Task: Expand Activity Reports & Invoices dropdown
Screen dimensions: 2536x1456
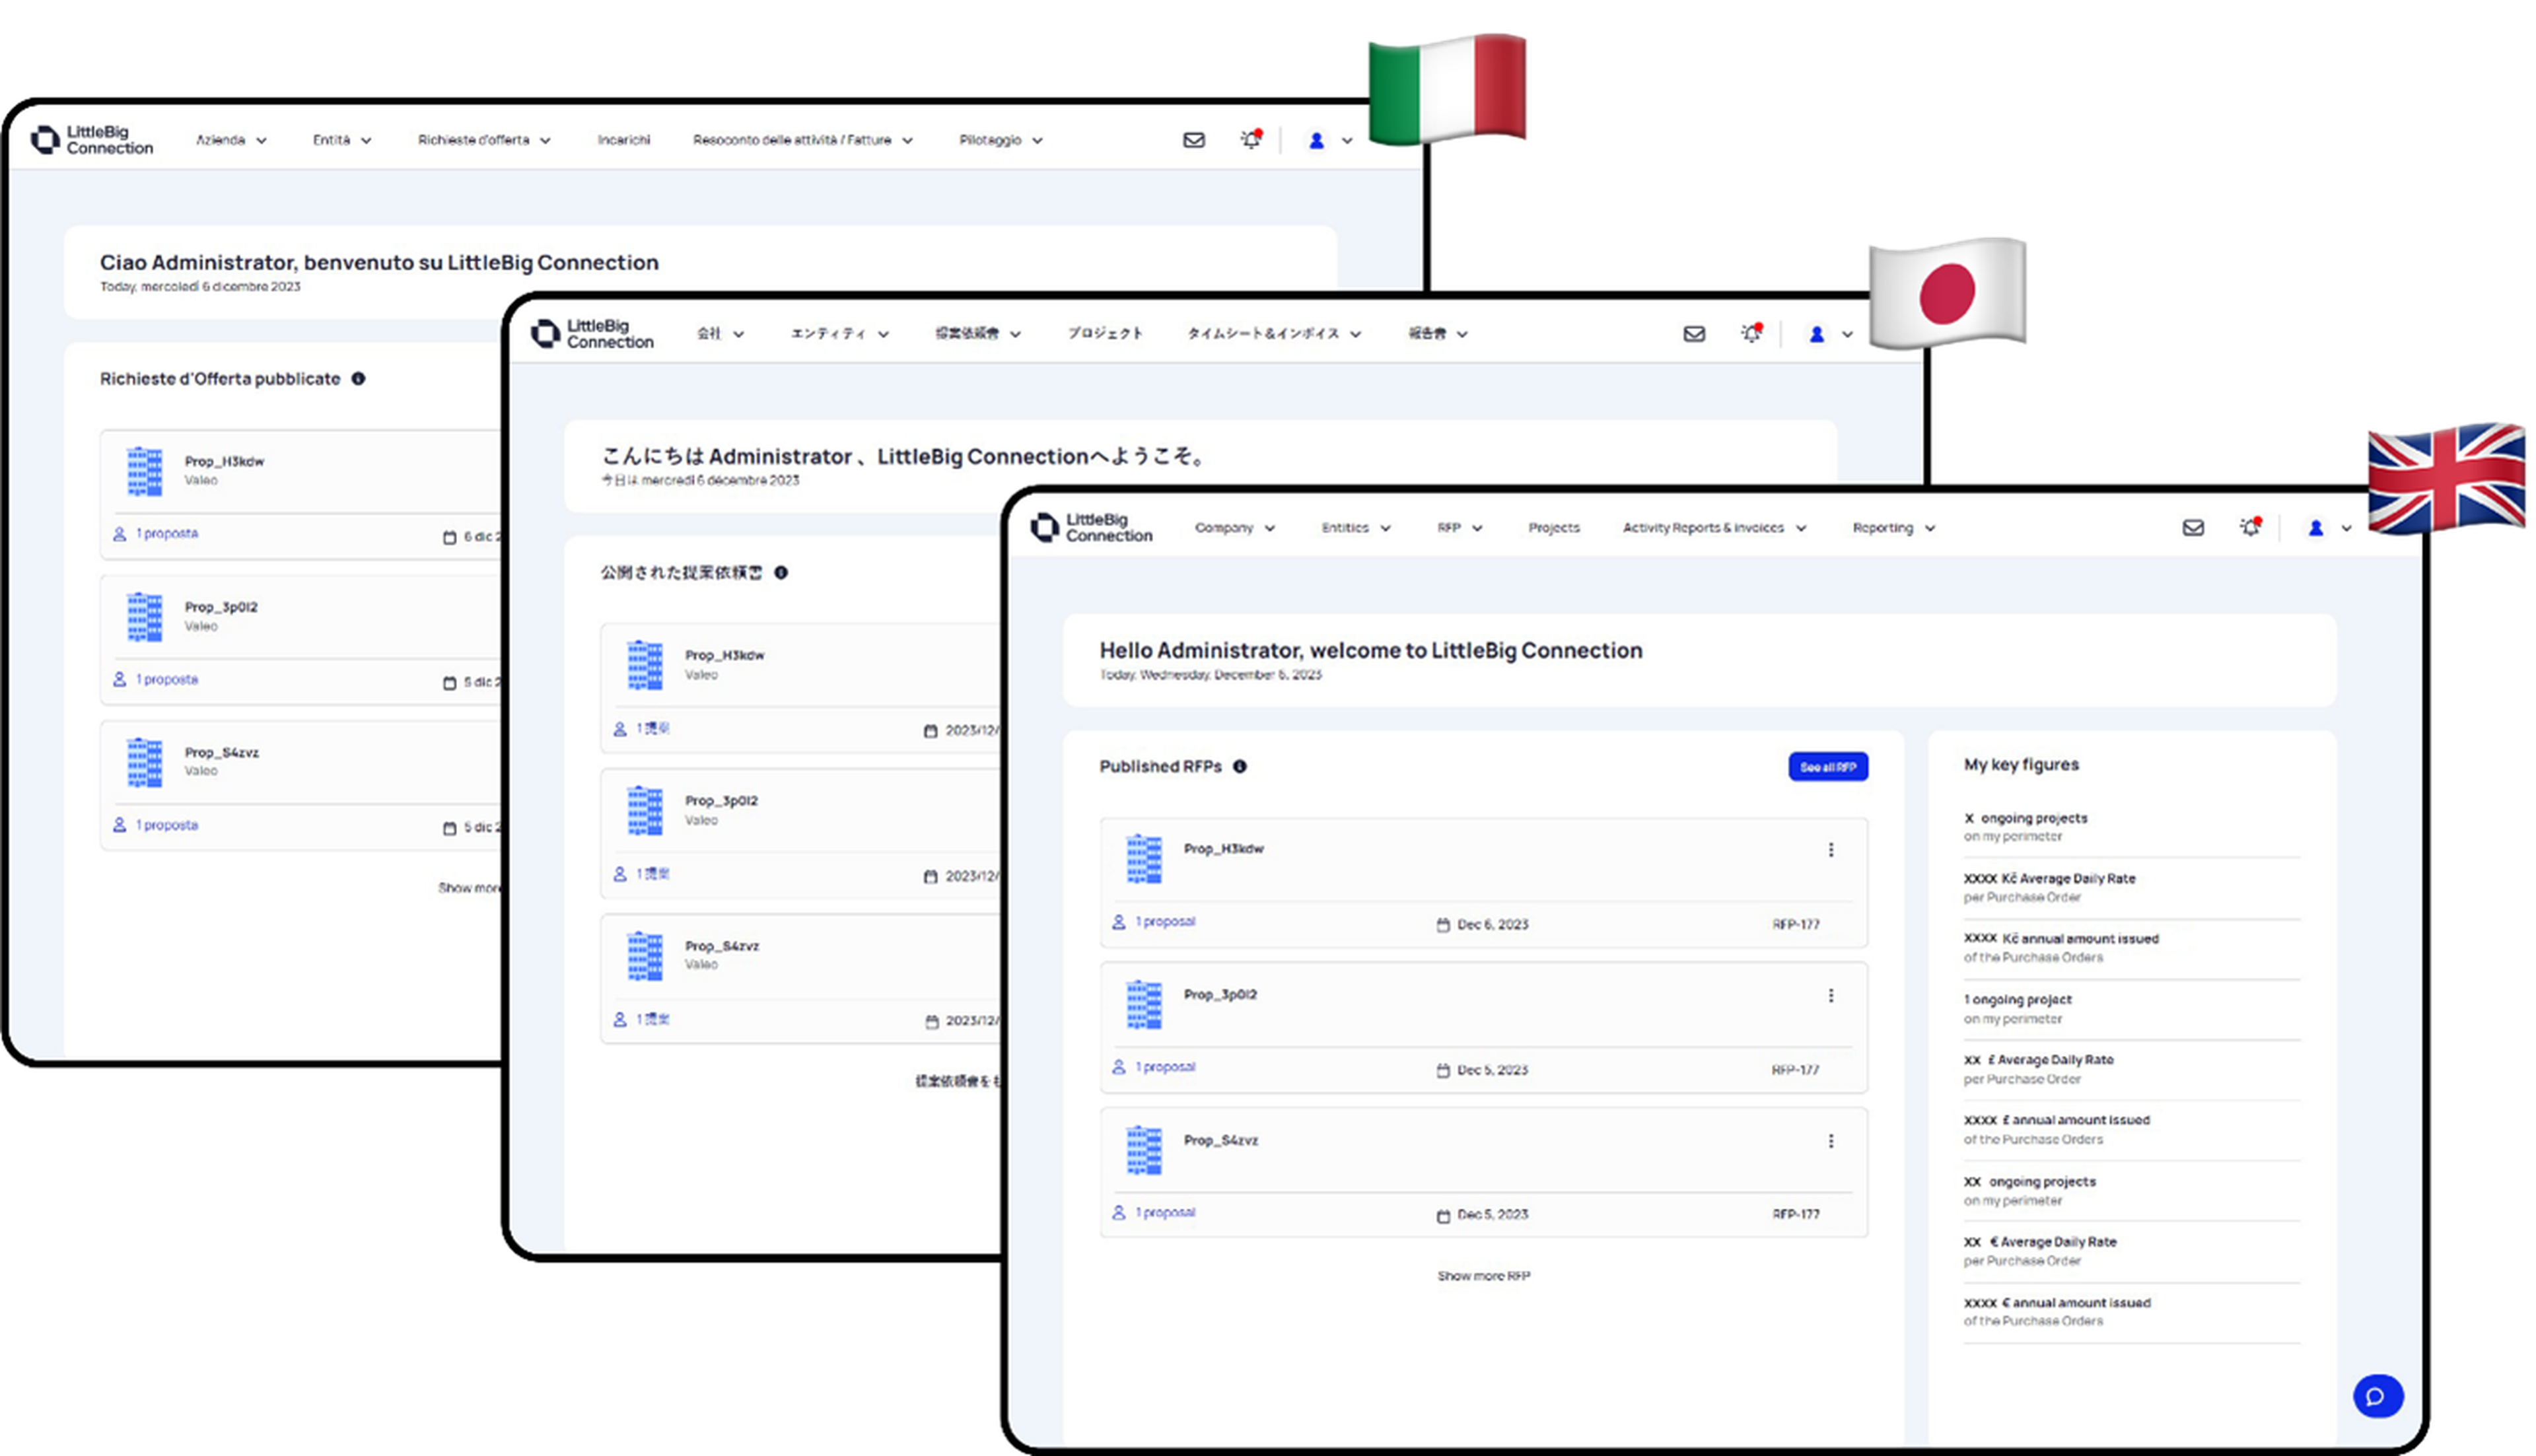Action: click(1714, 528)
